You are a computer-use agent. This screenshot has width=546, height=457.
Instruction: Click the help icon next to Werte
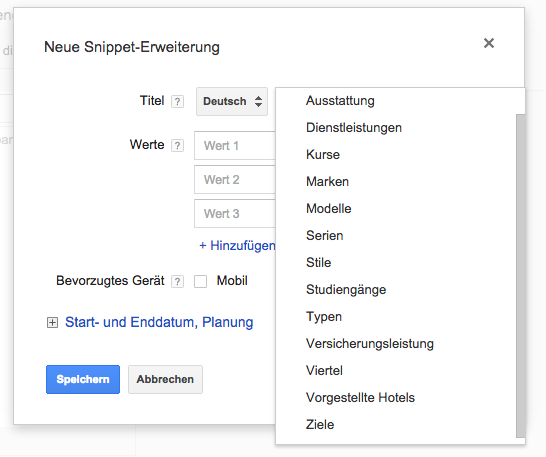tap(177, 146)
